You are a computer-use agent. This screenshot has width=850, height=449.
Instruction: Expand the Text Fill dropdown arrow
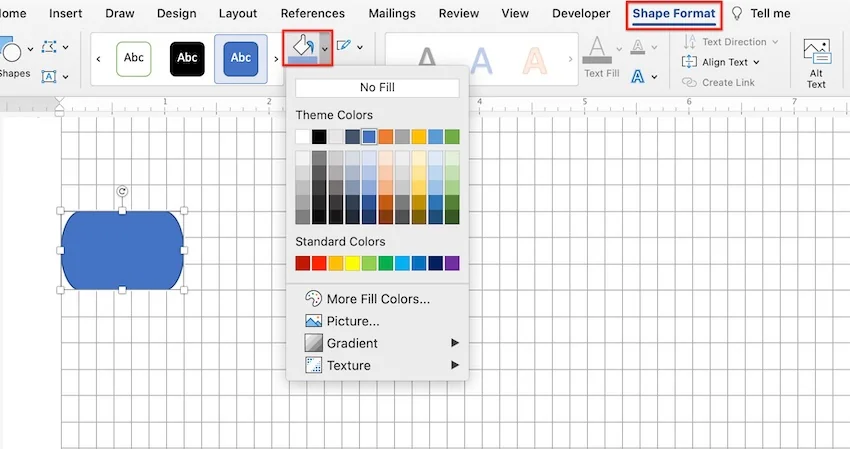[619, 49]
